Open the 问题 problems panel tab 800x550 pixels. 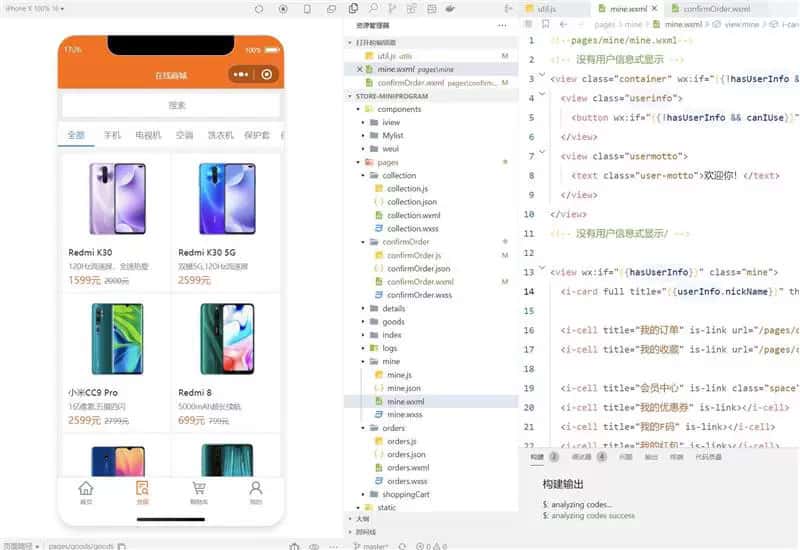pos(626,457)
